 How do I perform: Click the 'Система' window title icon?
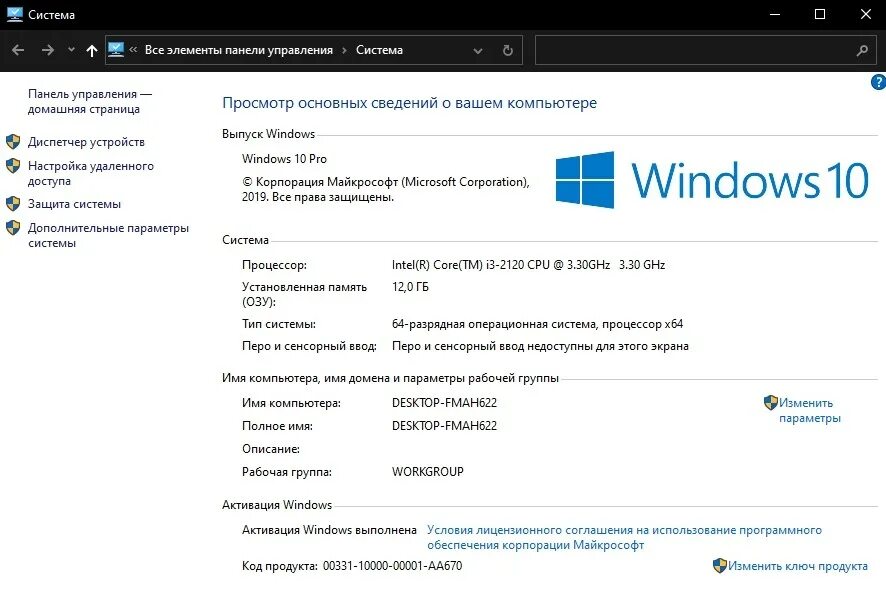point(14,14)
